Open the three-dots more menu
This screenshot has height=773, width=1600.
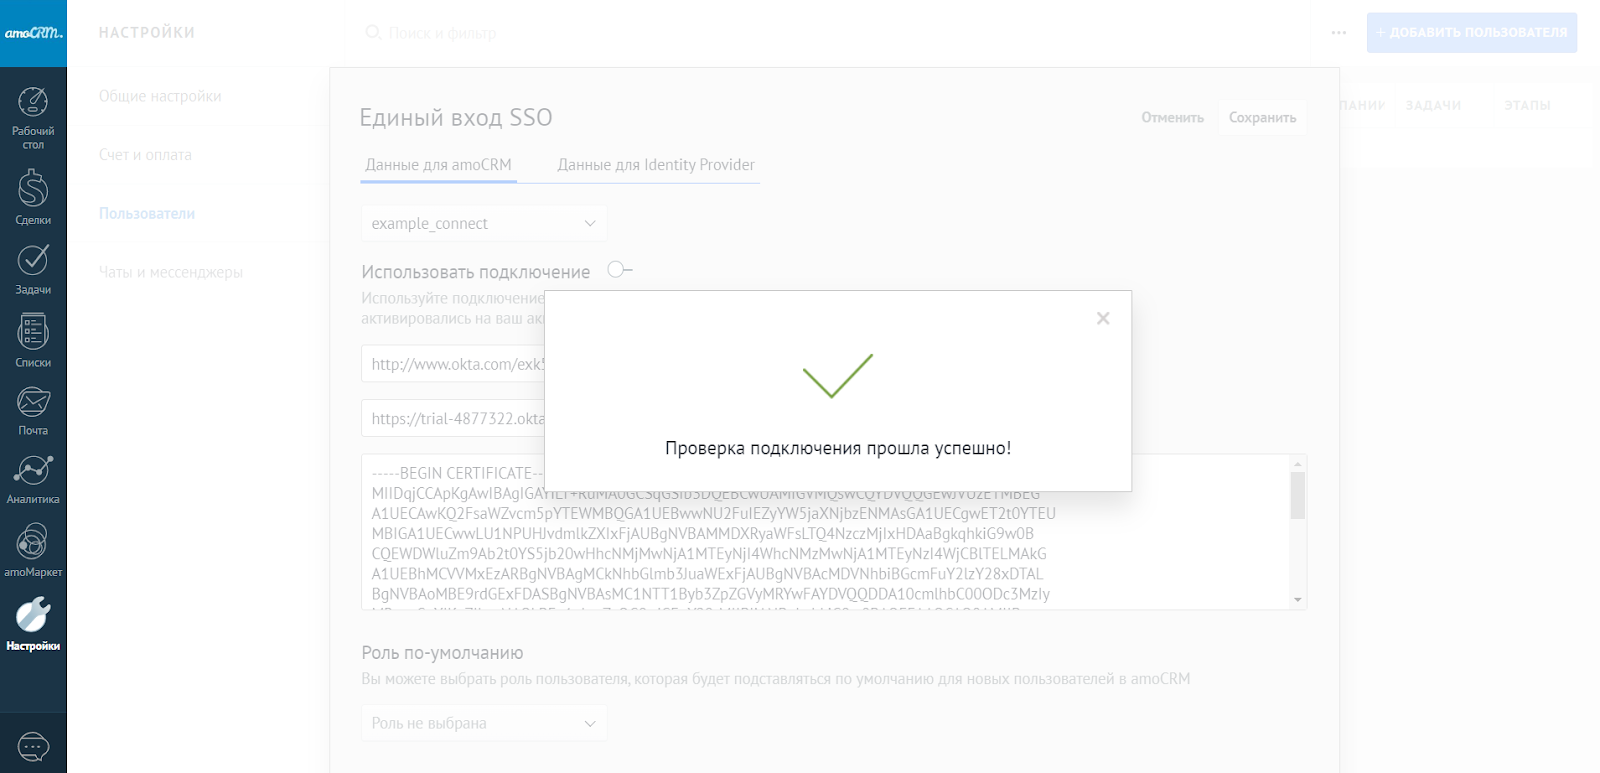coord(1339,33)
